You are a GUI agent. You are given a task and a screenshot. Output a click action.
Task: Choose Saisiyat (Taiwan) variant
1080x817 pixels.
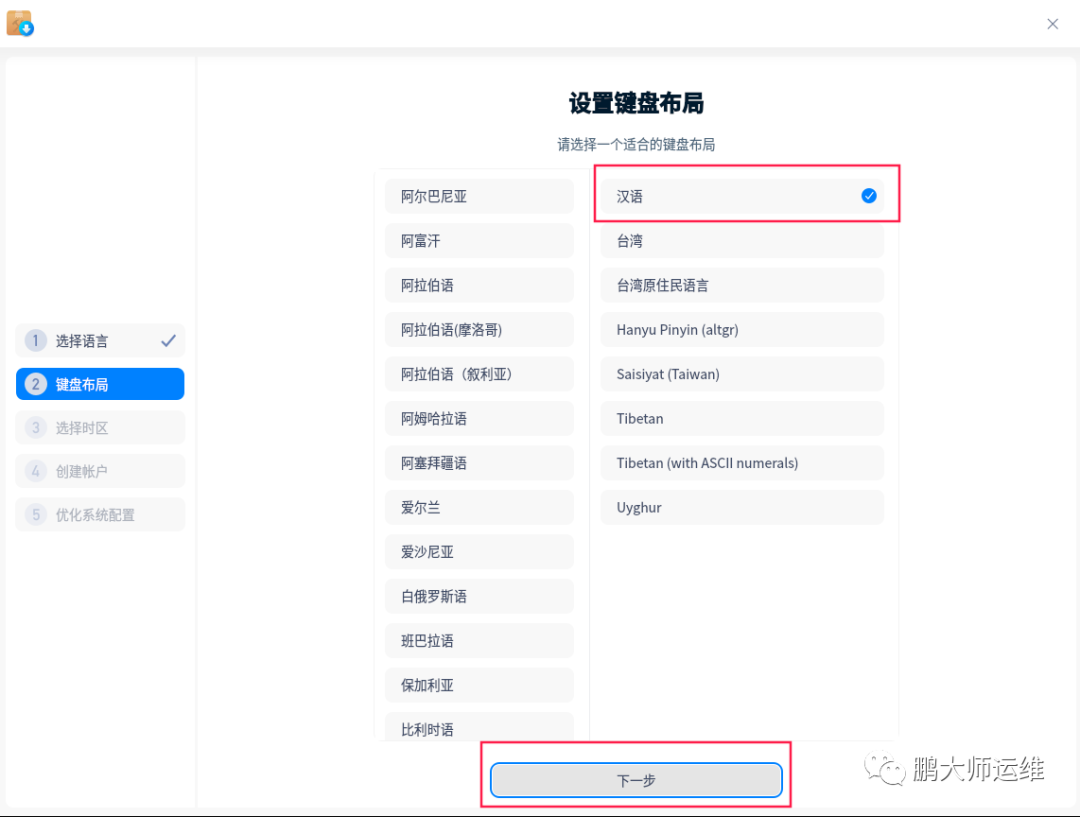[x=742, y=374]
